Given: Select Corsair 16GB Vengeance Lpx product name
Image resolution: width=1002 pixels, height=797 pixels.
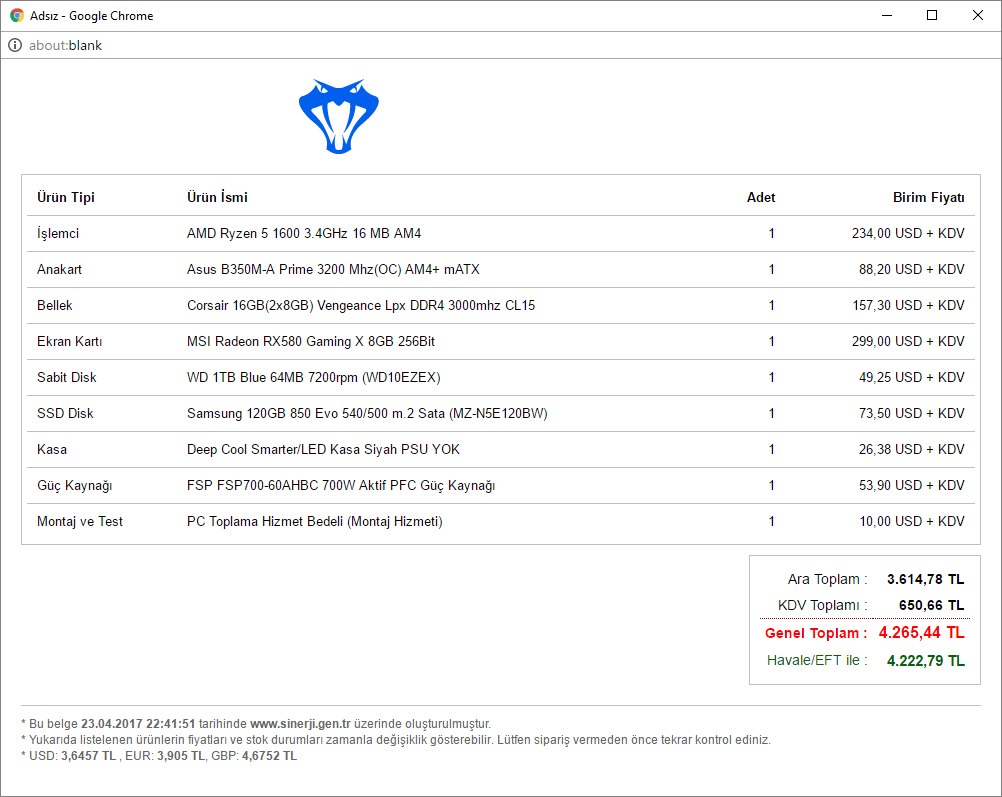Looking at the screenshot, I should (x=361, y=306).
